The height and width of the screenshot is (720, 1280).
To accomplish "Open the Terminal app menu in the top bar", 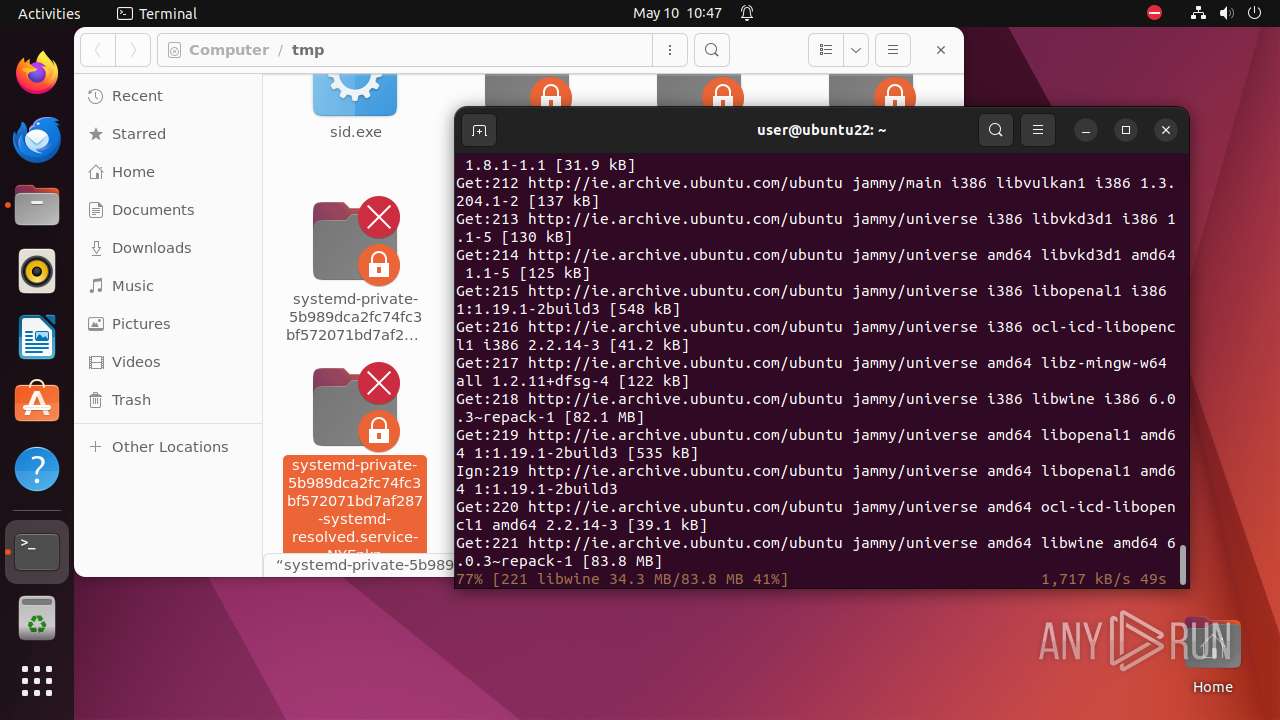I will [157, 13].
